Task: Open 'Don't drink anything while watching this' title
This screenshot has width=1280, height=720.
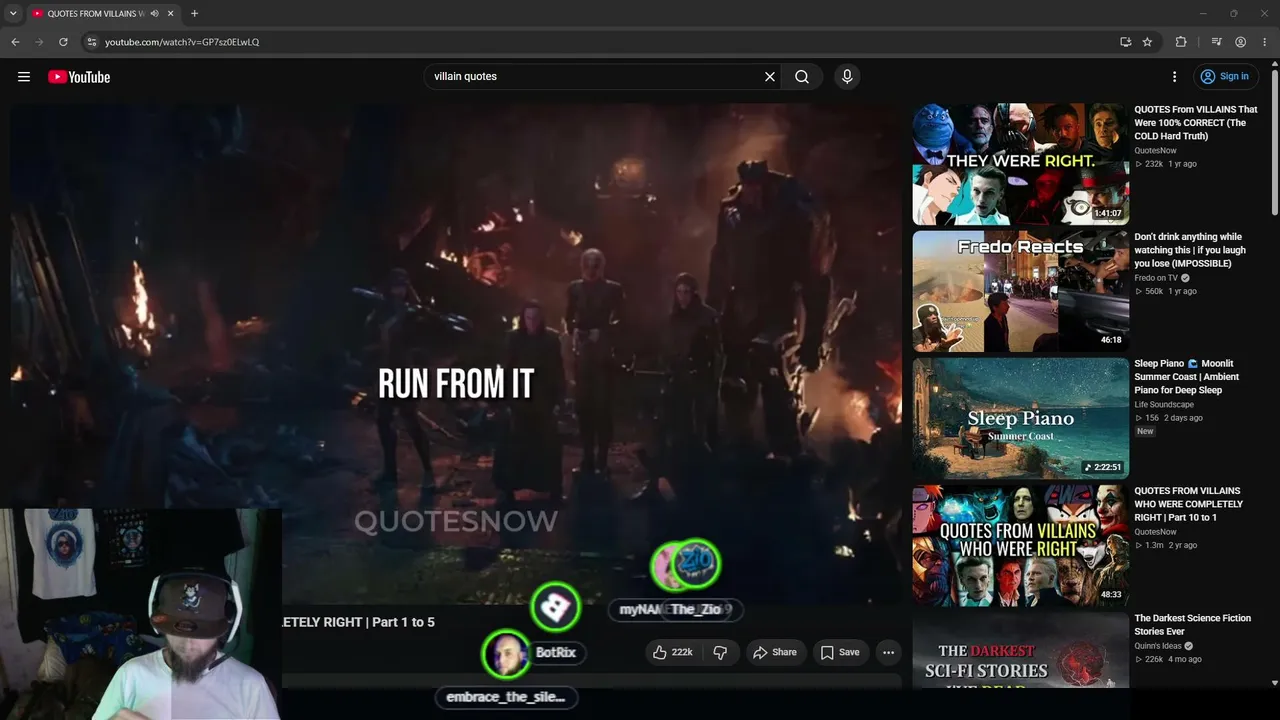Action: pos(1190,250)
